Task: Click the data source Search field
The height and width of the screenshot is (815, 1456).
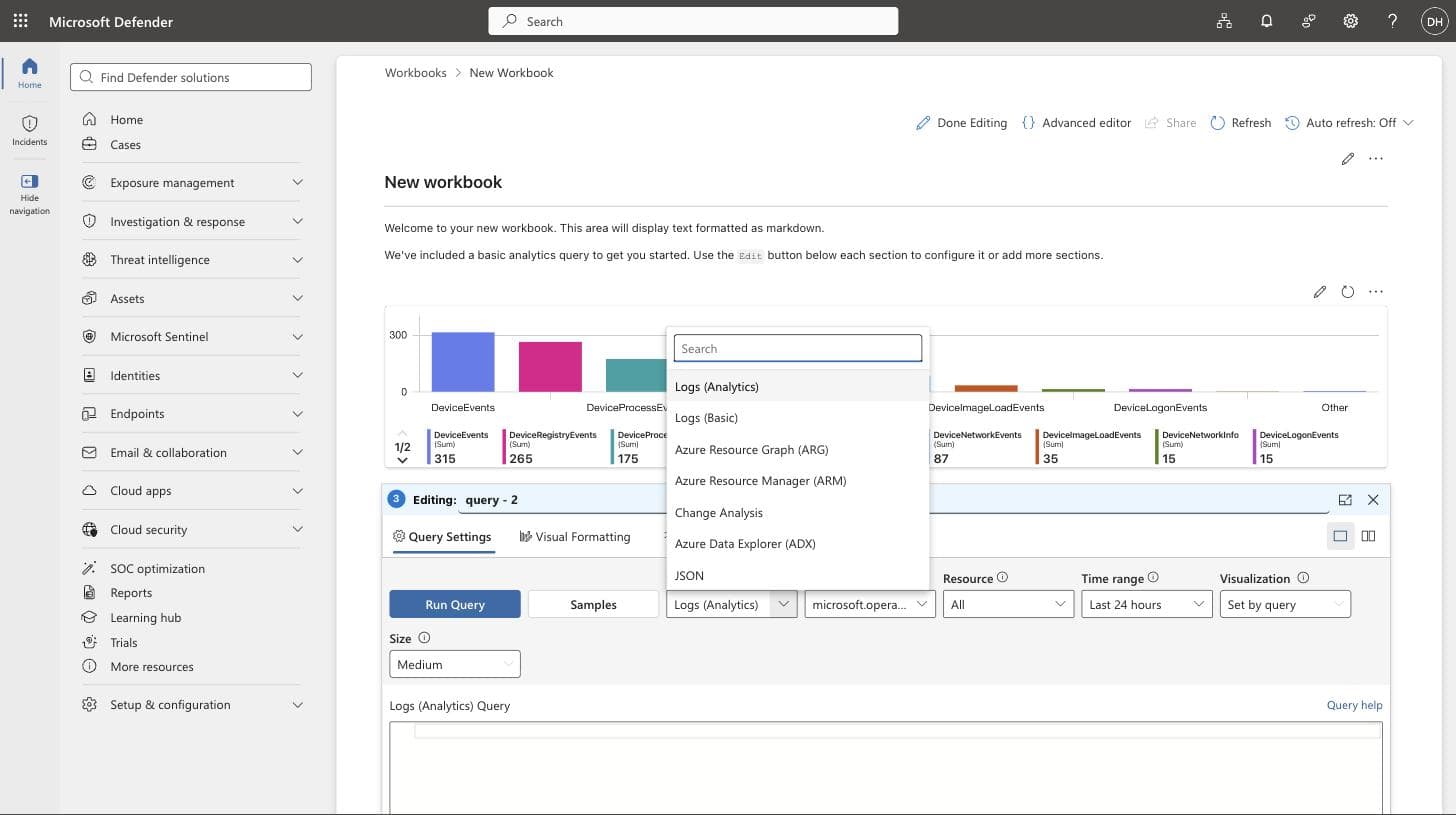Action: coord(798,348)
